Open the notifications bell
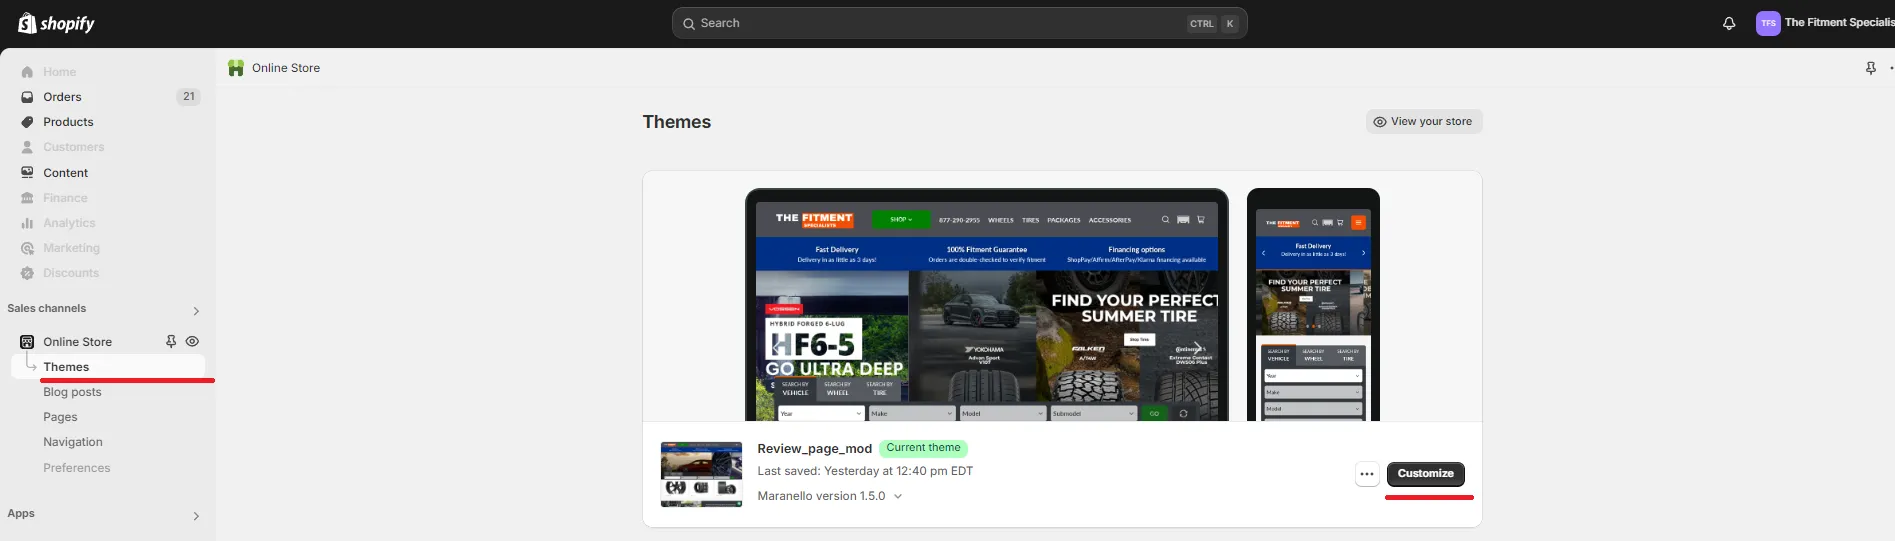 [x=1729, y=23]
